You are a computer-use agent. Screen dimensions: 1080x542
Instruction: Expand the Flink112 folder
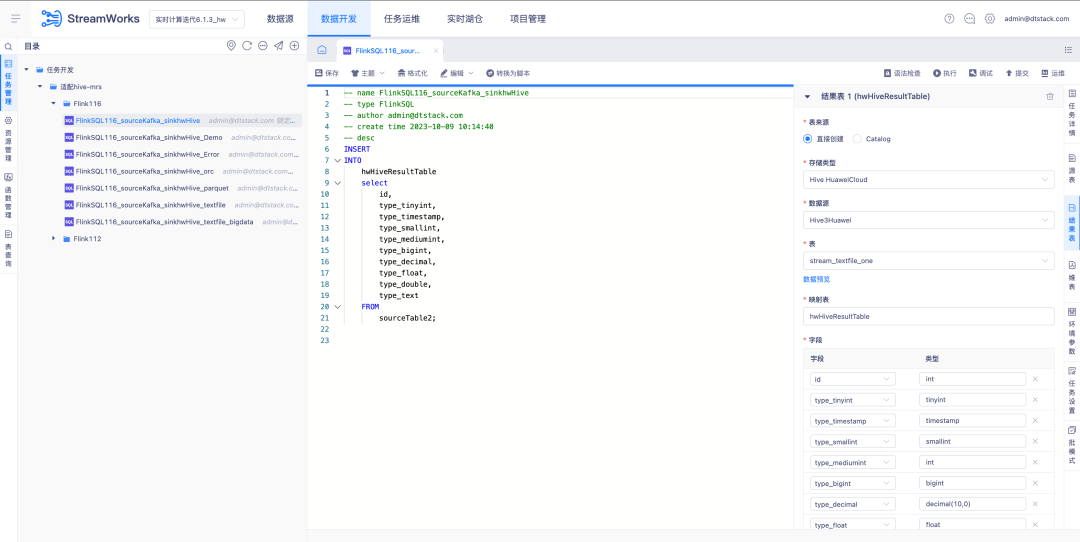pyautogui.click(x=53, y=238)
